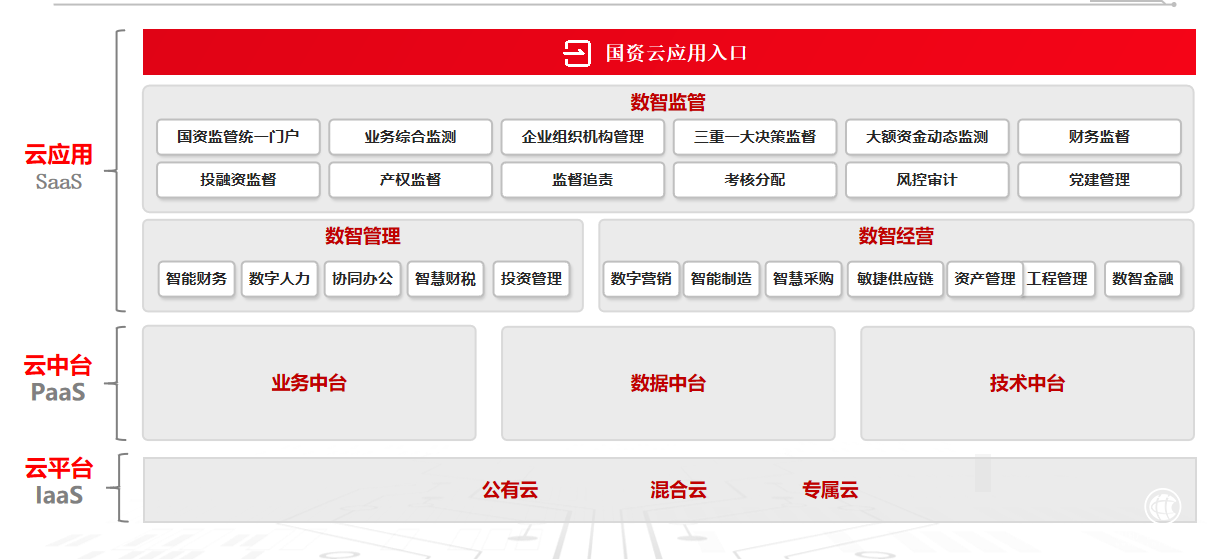Click the login icon beside 国资云应用入口
Image resolution: width=1215 pixels, height=559 pixels.
point(578,53)
